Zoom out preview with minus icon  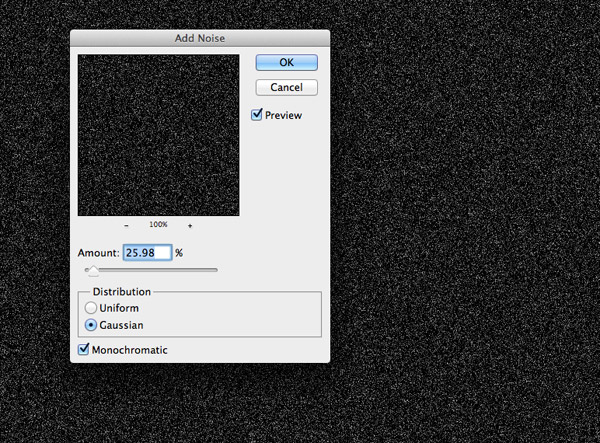pyautogui.click(x=126, y=226)
